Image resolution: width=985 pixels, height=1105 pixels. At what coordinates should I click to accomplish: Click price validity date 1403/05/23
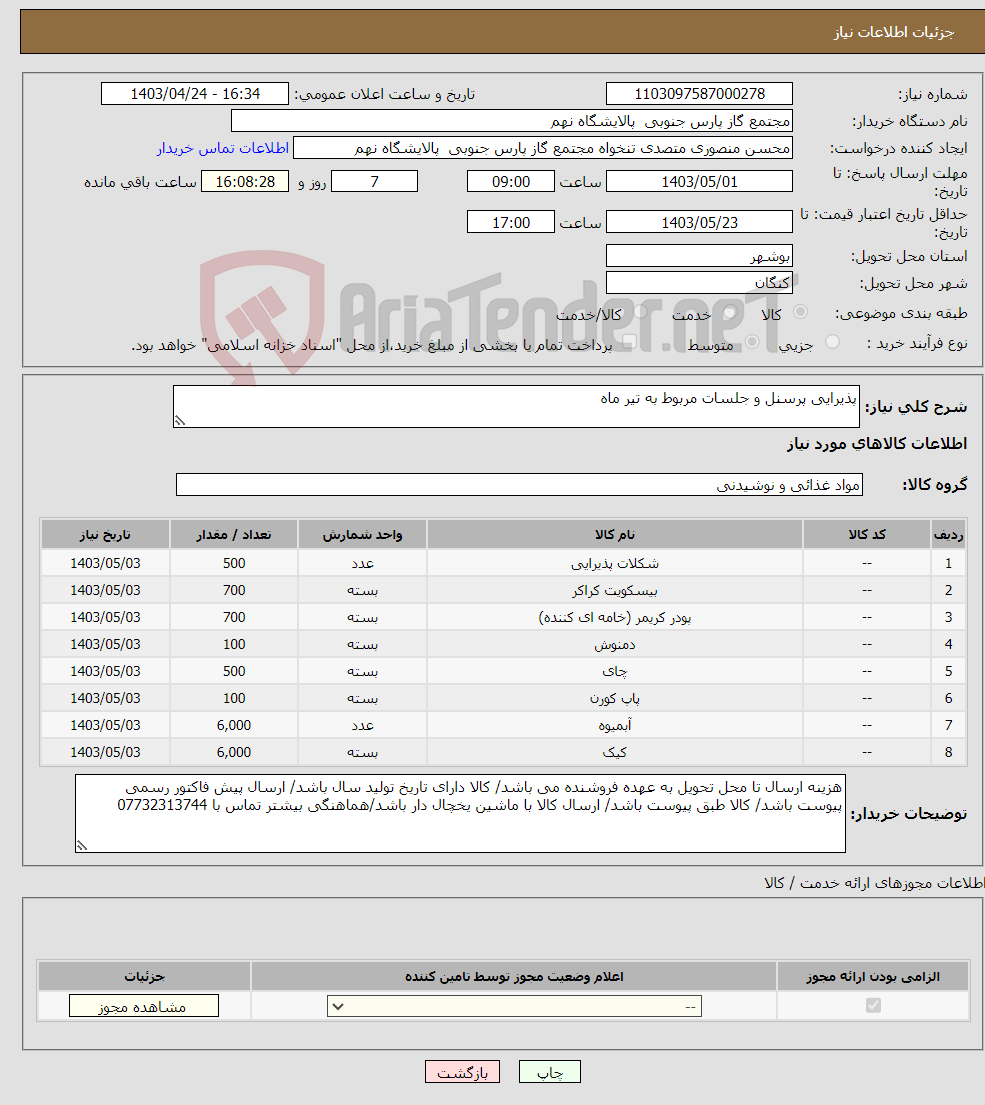[x=699, y=222]
